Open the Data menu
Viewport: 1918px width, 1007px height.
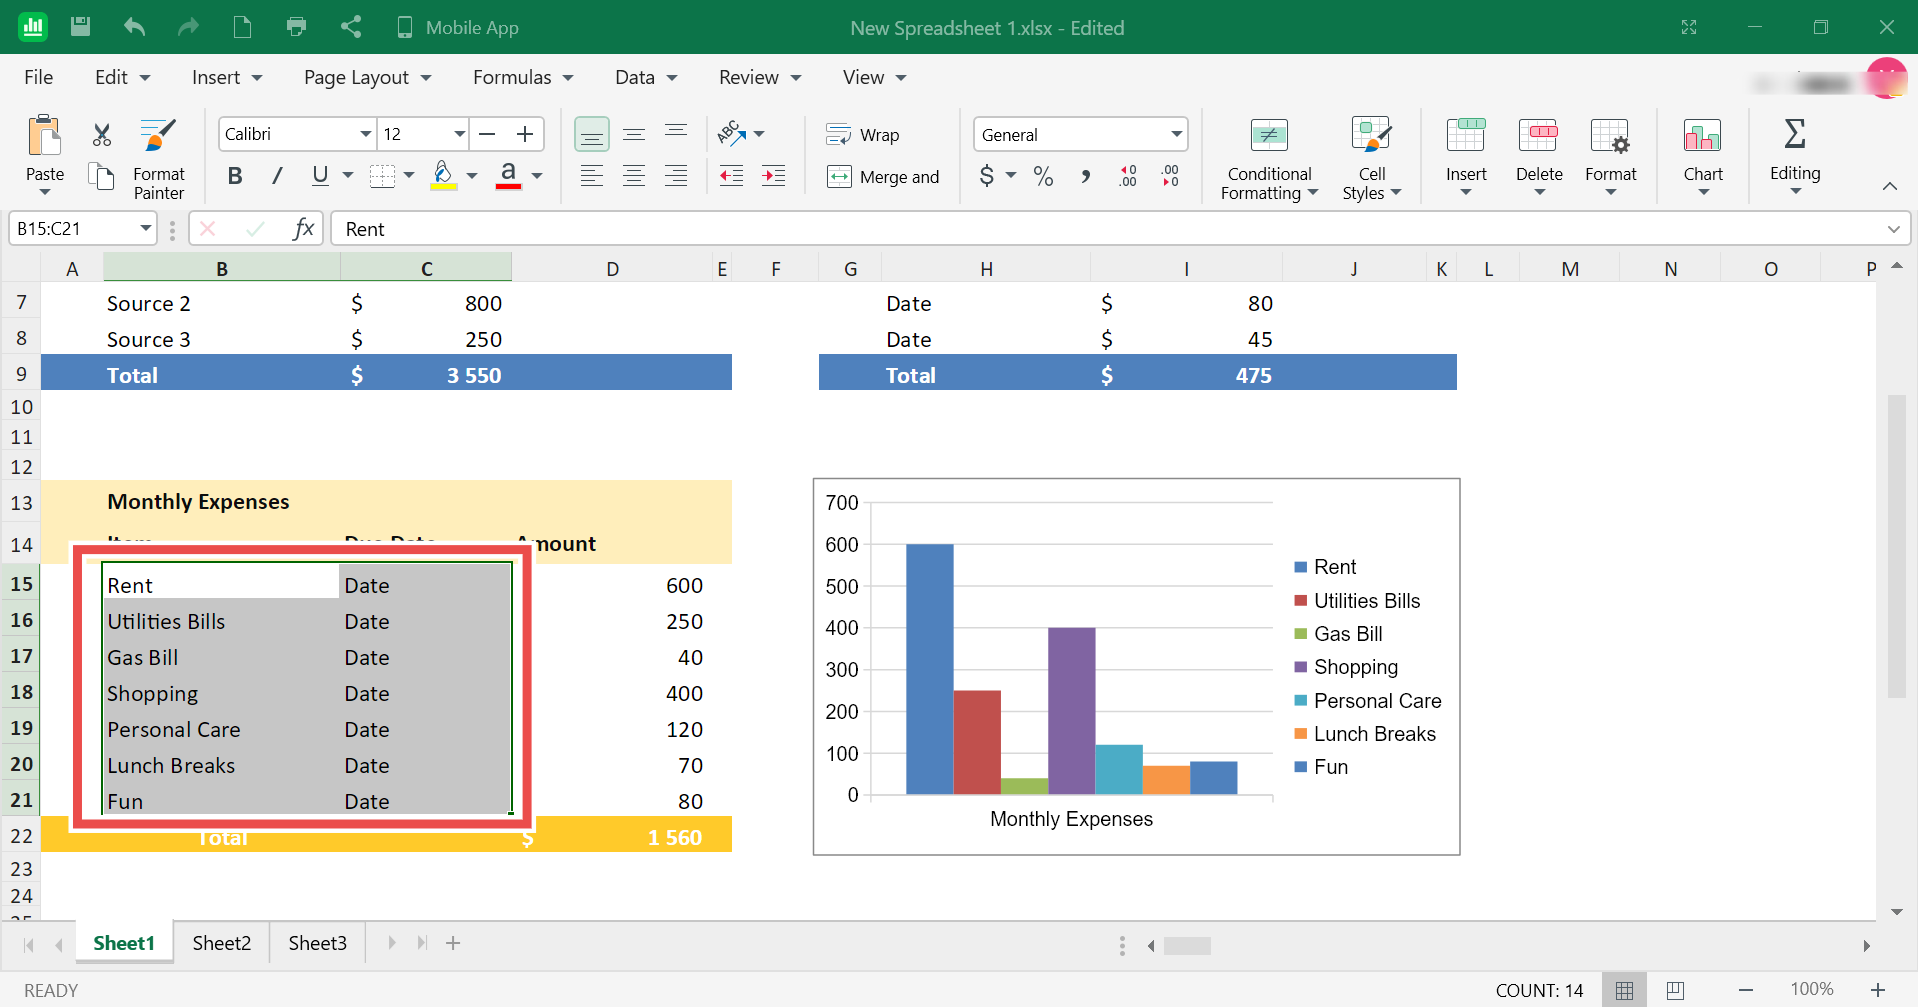(x=646, y=77)
